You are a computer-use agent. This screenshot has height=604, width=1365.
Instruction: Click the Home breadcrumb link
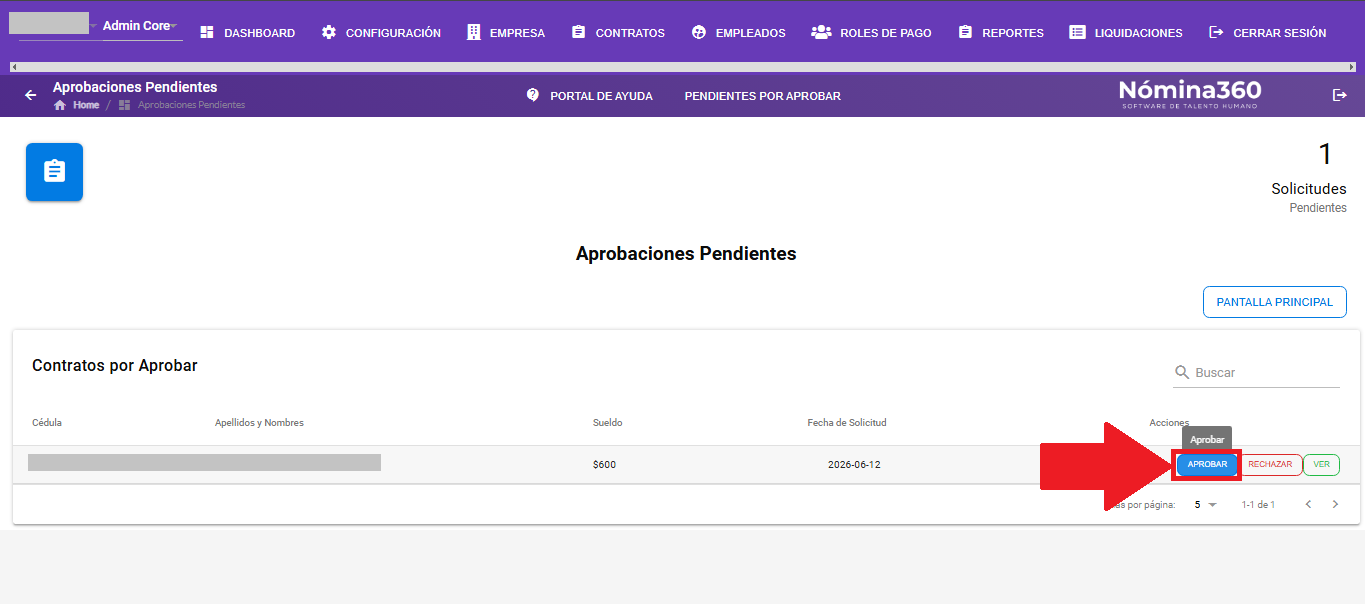[86, 105]
